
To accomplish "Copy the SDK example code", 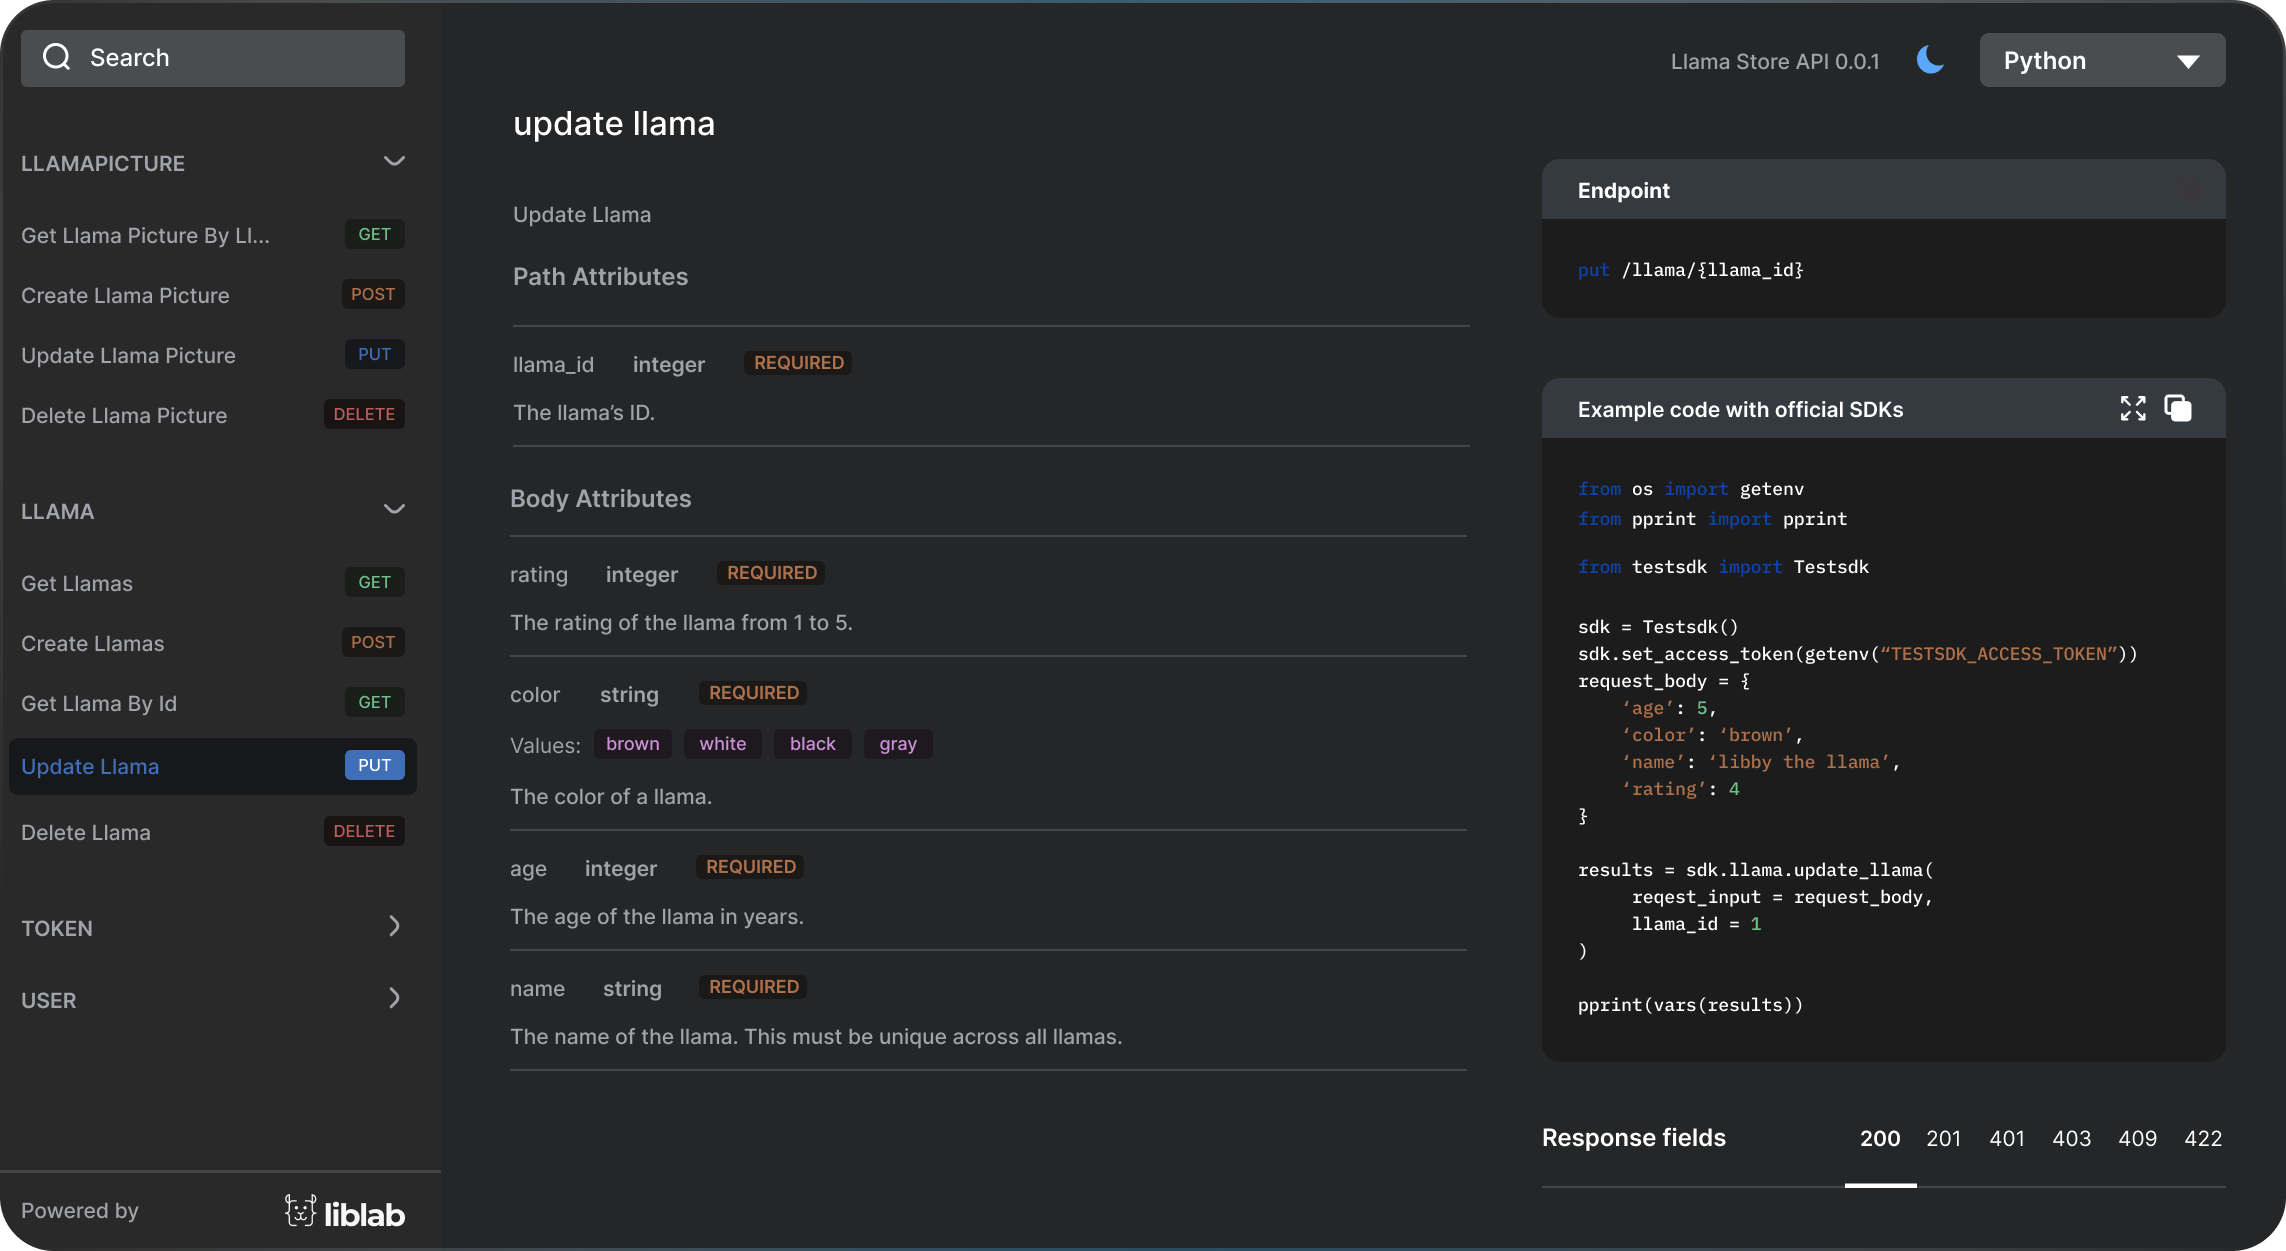I will coord(2177,408).
